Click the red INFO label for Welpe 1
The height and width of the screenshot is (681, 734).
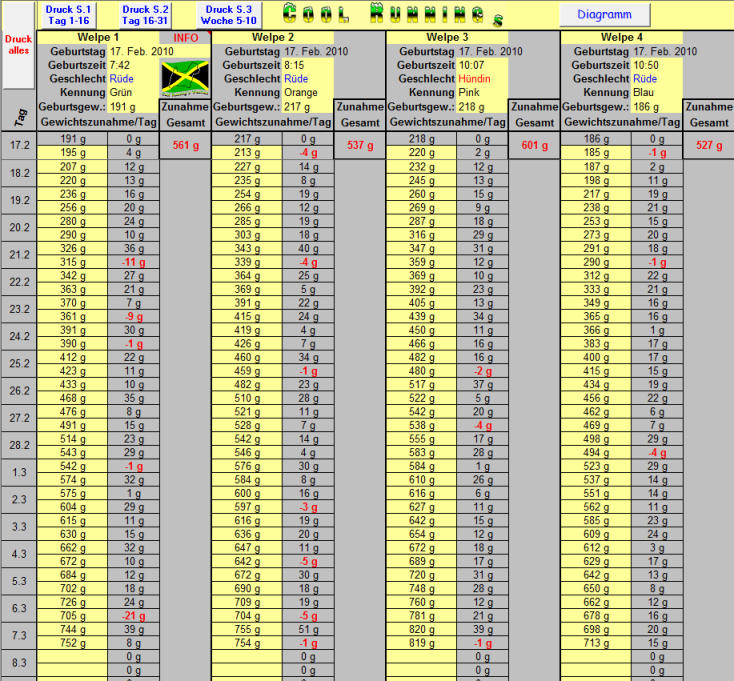[x=186, y=38]
